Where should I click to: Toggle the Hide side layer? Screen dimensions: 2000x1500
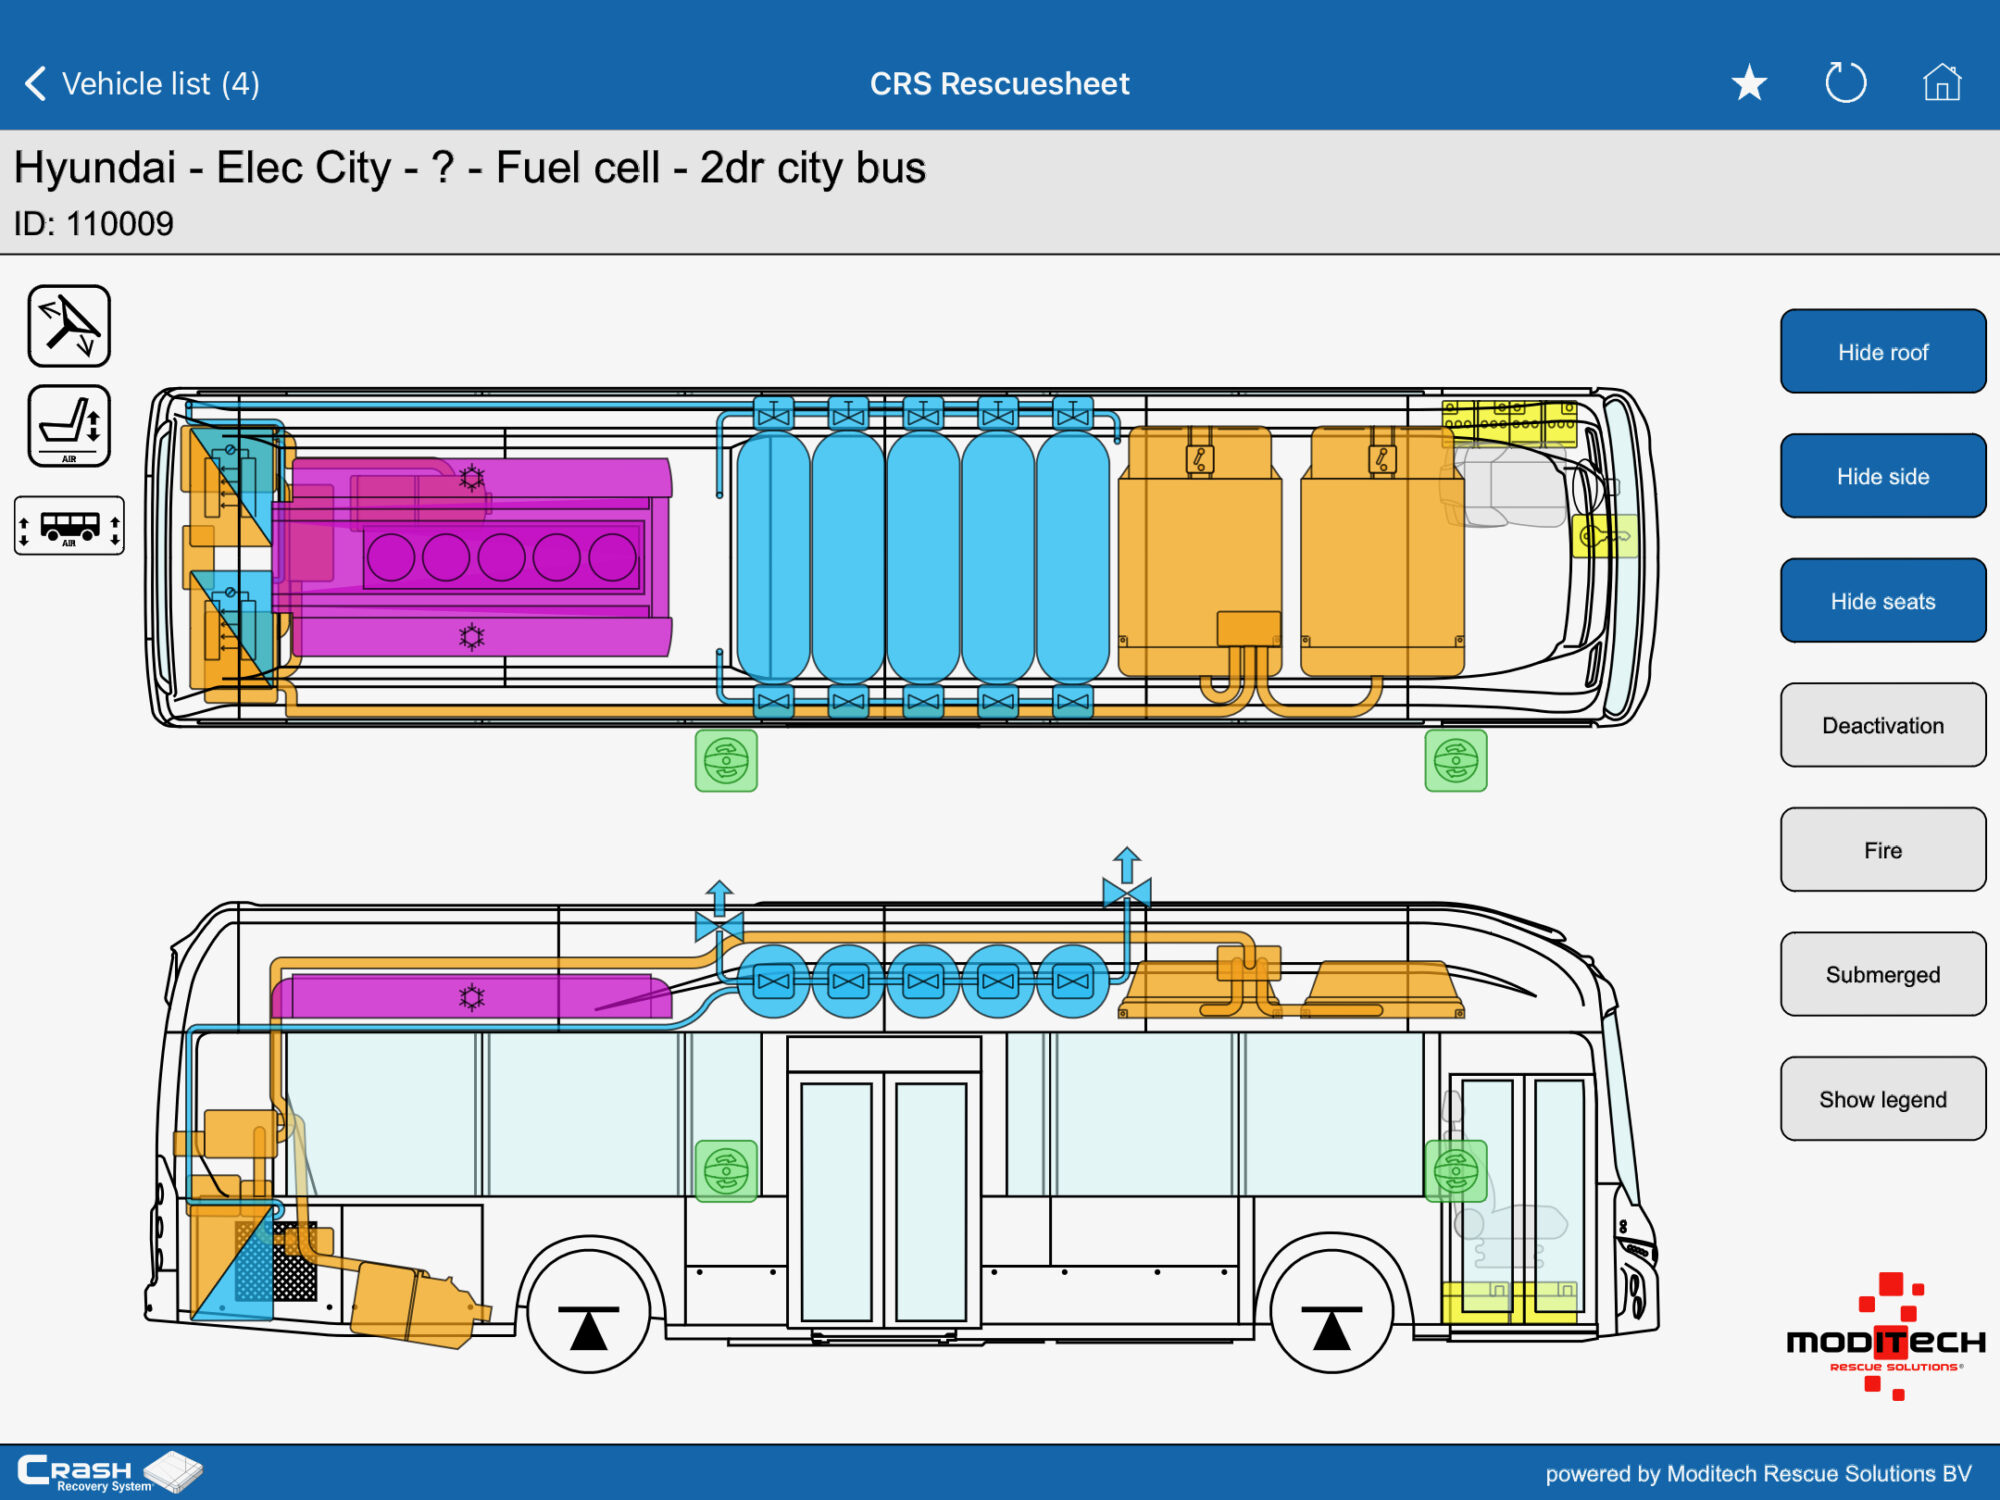click(x=1882, y=477)
